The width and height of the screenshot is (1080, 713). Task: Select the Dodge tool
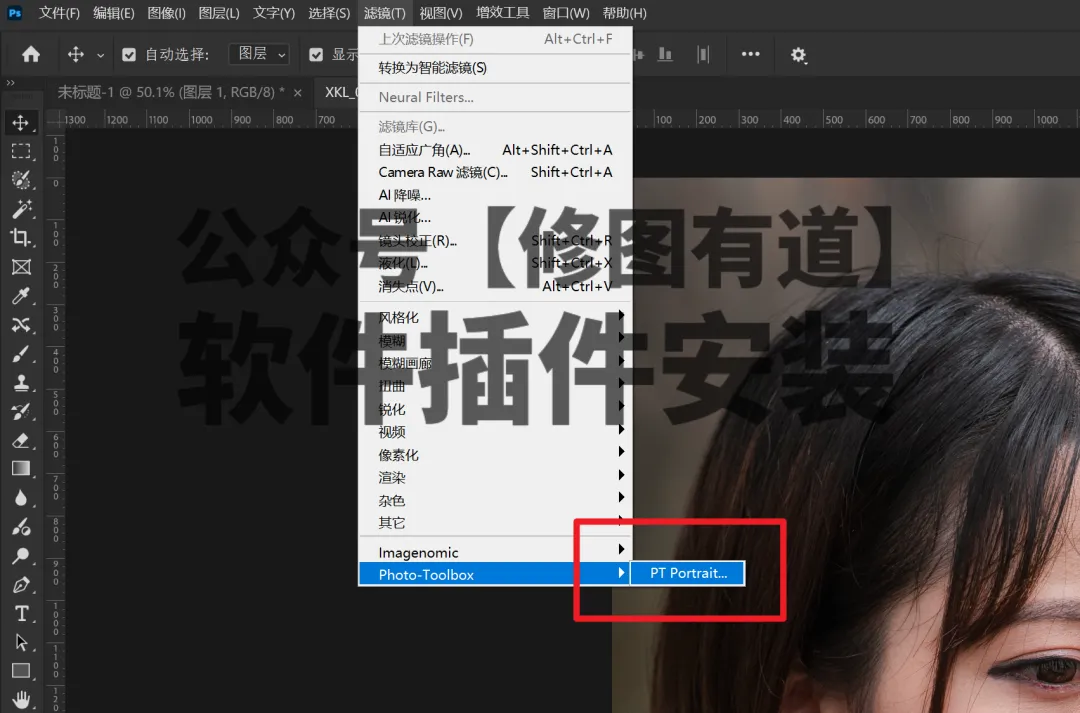21,556
